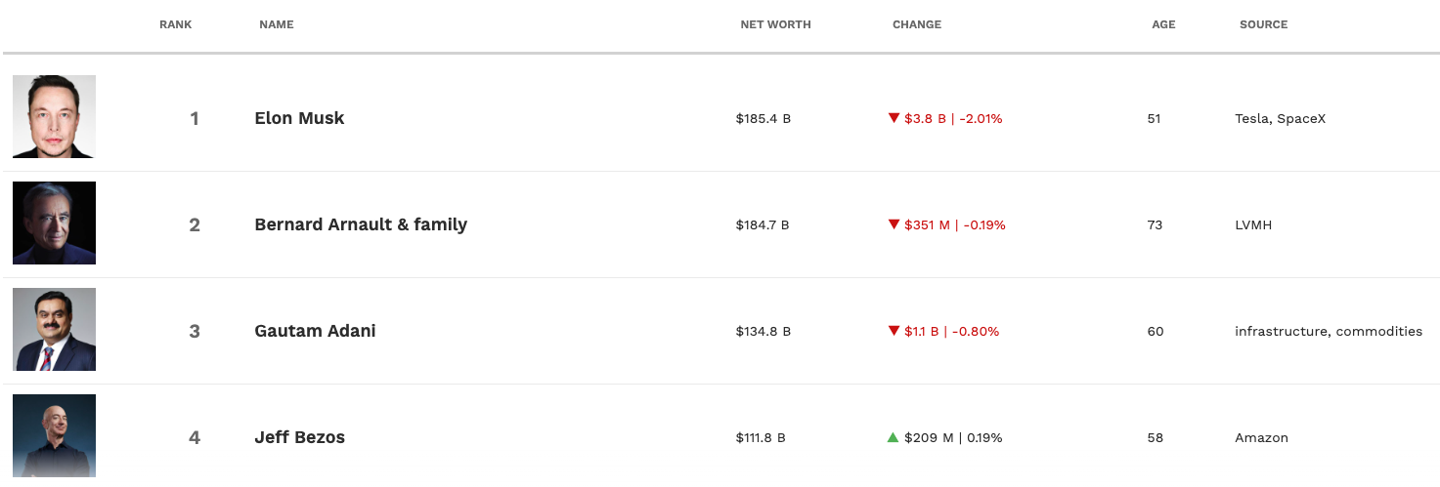This screenshot has height=487, width=1440.
Task: Sort the list by RANK column header
Action: click(176, 25)
